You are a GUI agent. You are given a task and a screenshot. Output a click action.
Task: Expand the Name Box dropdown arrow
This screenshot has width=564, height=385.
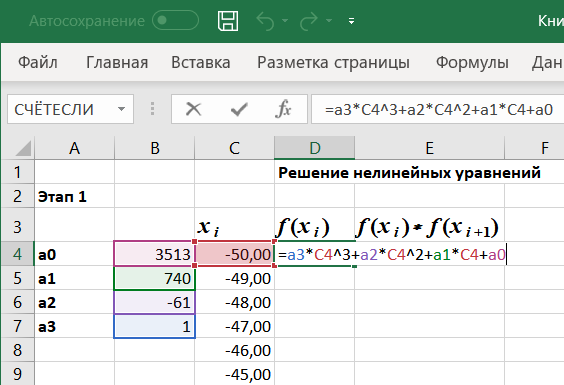coord(122,109)
